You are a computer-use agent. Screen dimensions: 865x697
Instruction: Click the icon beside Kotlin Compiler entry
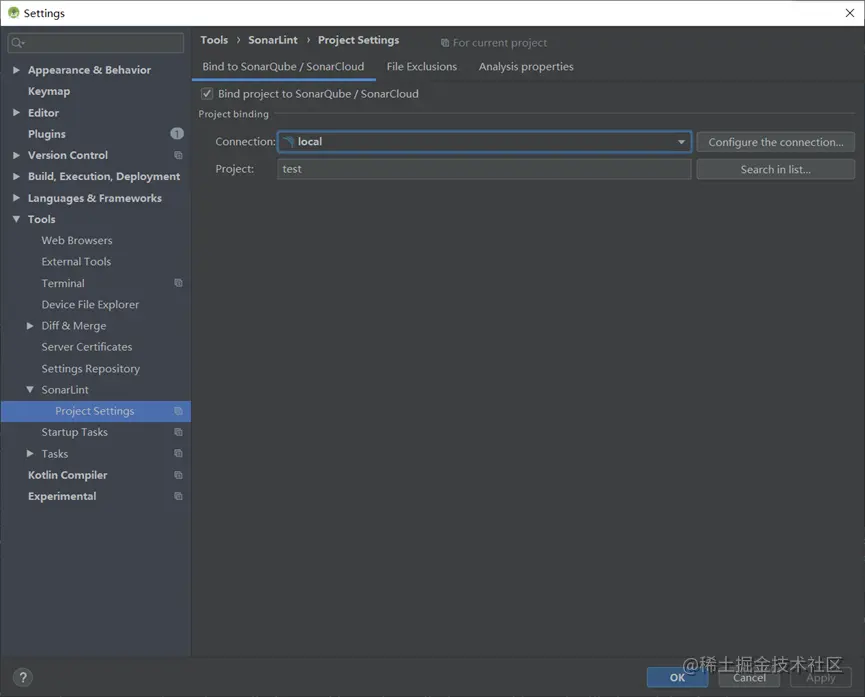[177, 475]
